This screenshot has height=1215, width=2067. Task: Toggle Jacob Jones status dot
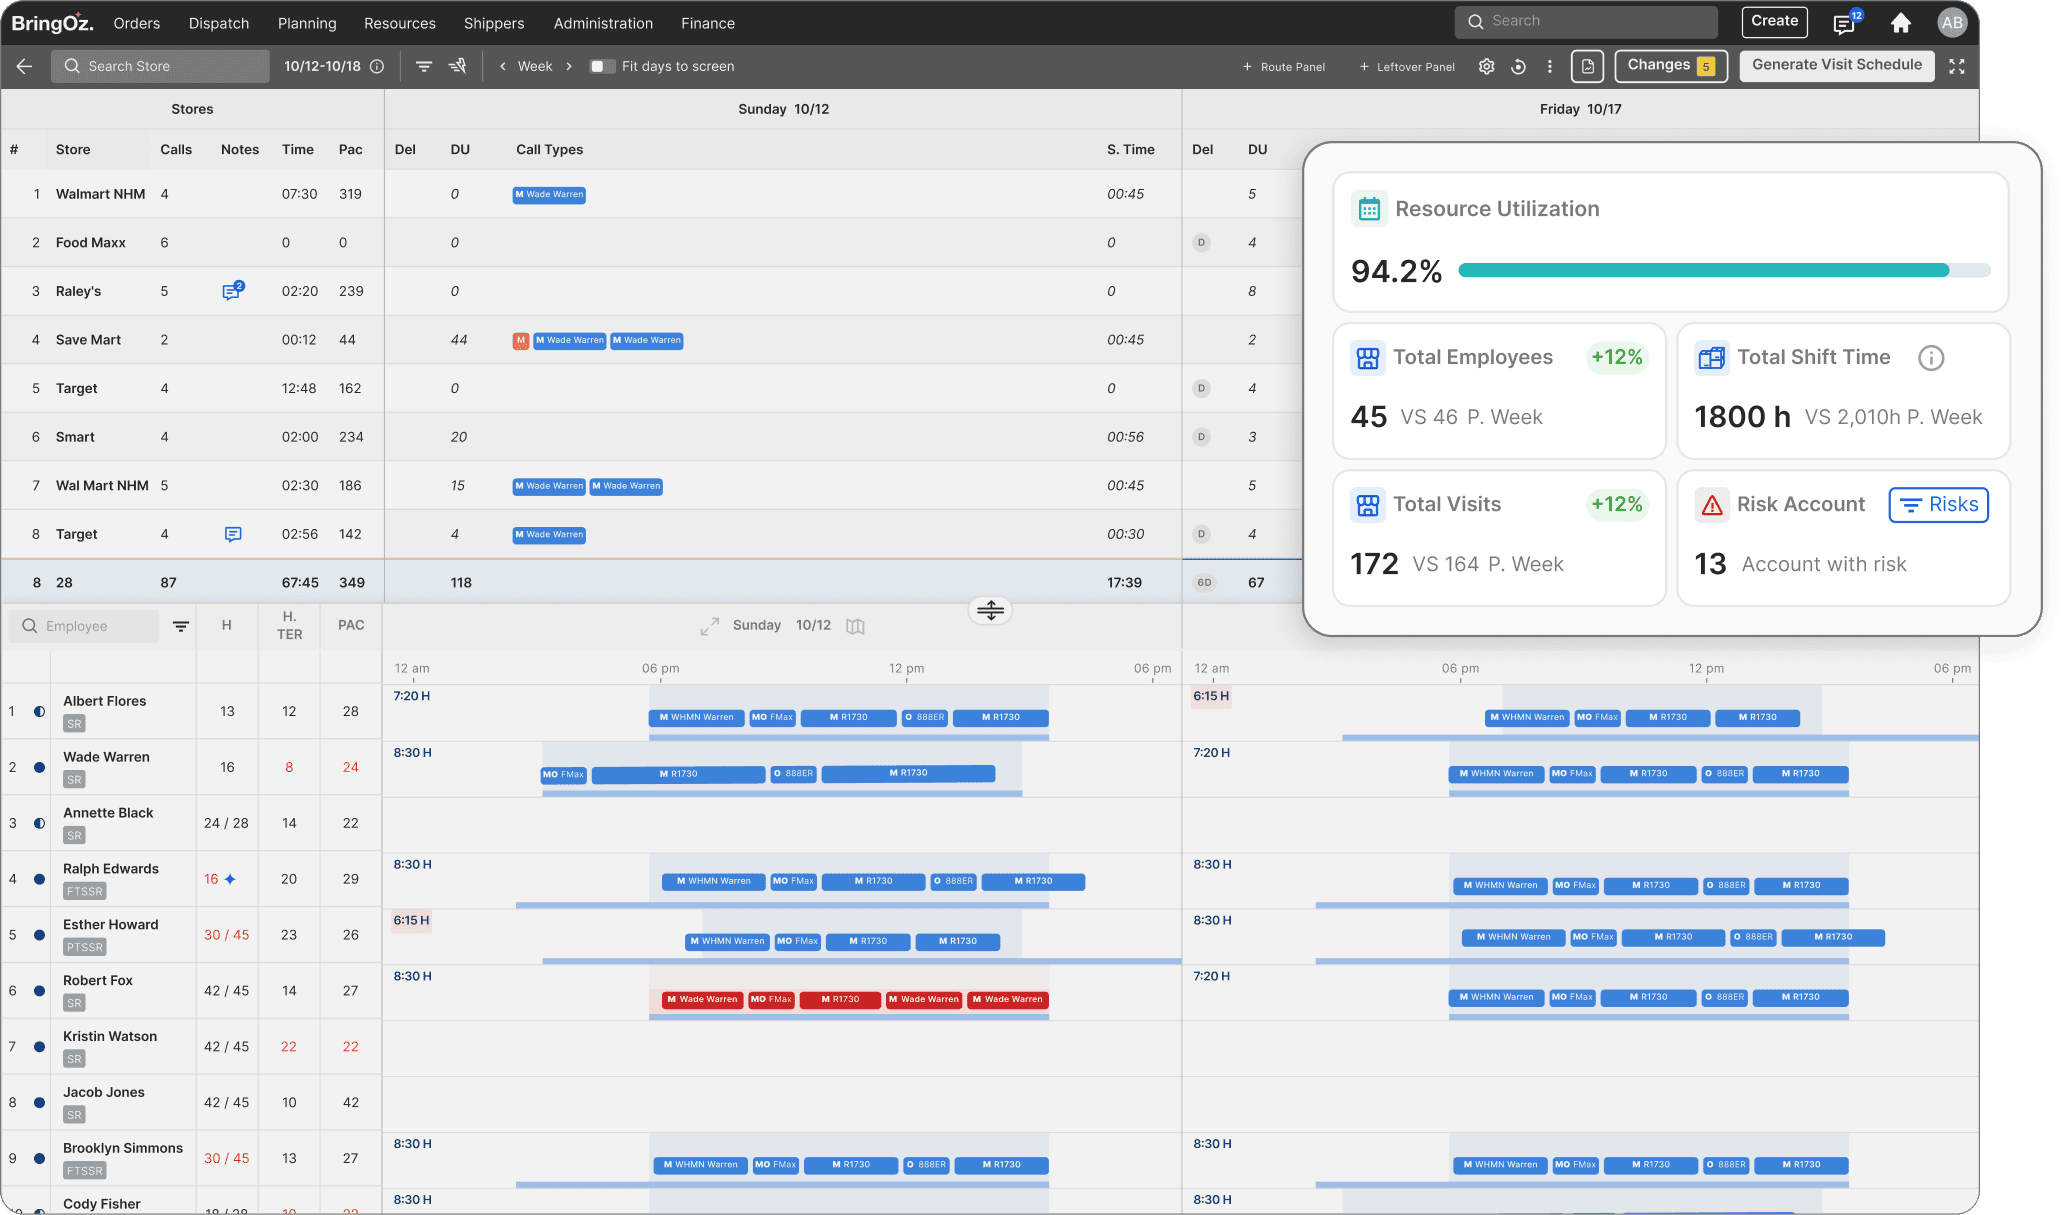point(39,1103)
